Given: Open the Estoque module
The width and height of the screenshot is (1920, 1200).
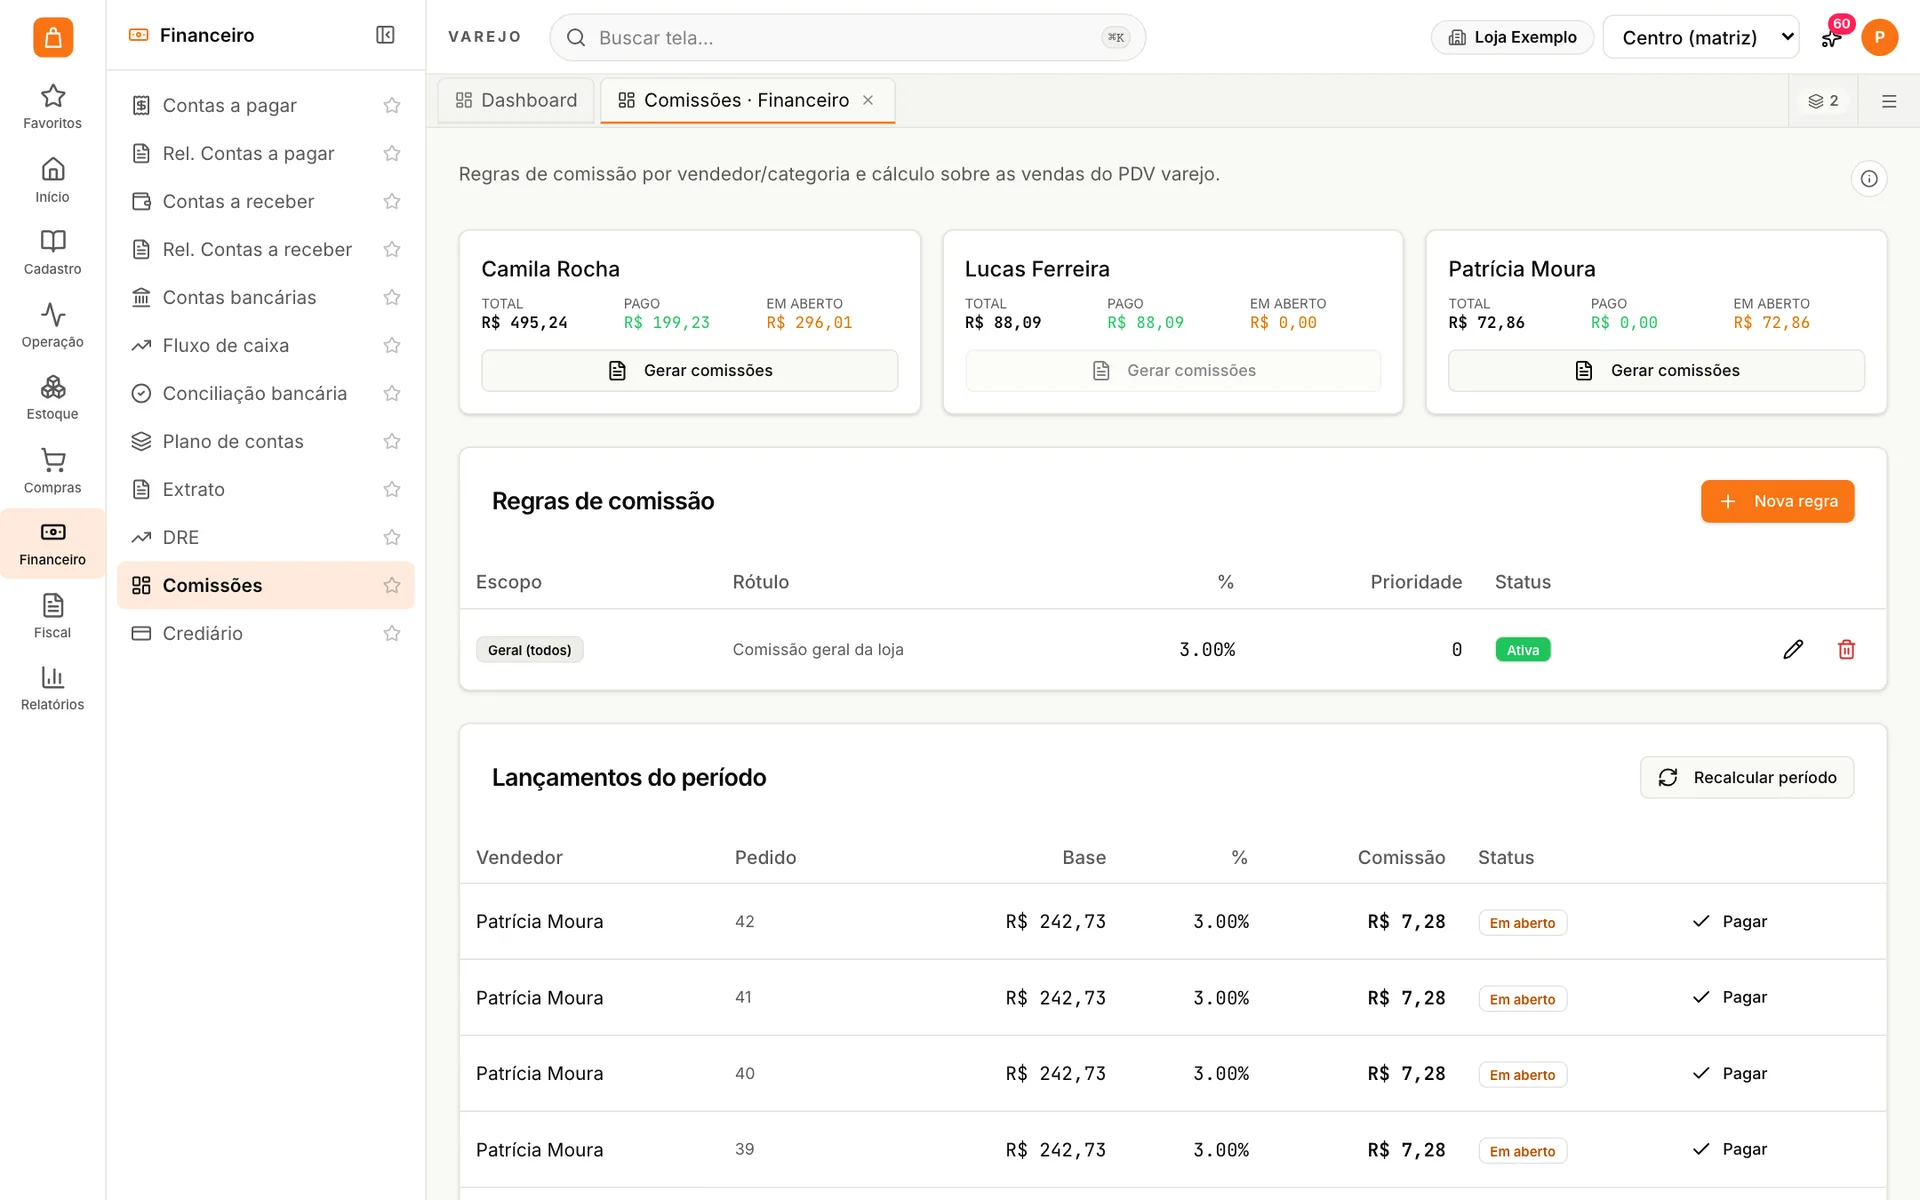Looking at the screenshot, I should coord(52,397).
